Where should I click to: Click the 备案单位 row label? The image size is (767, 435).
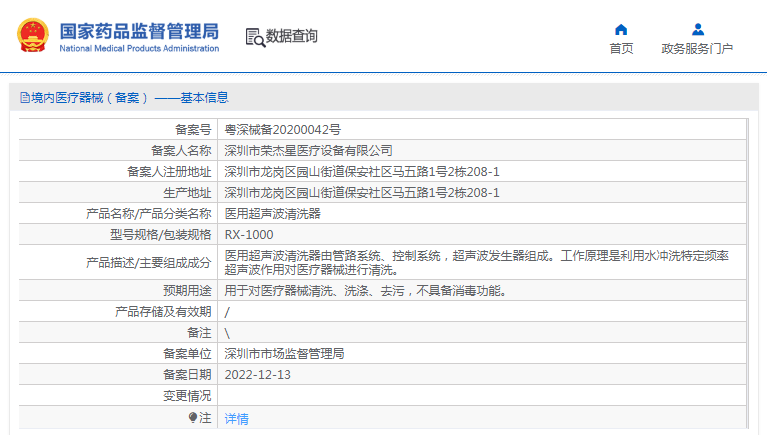(x=187, y=354)
